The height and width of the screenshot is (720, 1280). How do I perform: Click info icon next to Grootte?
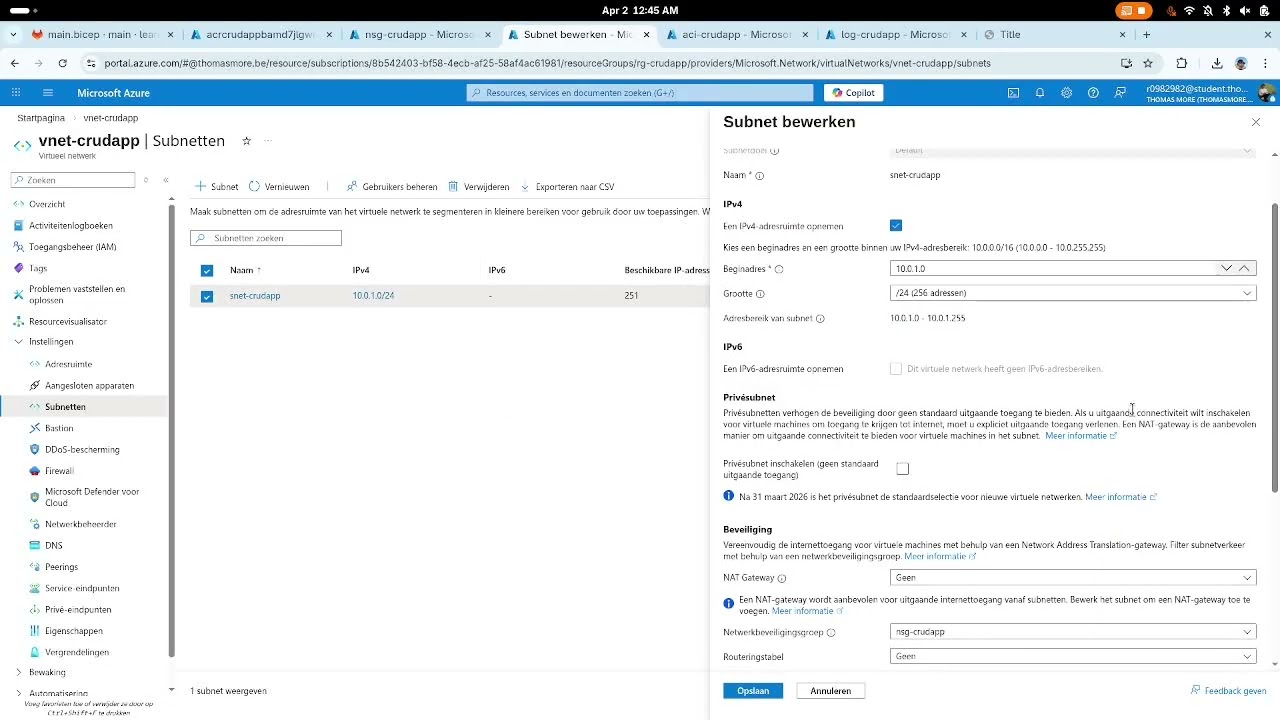[x=760, y=294]
